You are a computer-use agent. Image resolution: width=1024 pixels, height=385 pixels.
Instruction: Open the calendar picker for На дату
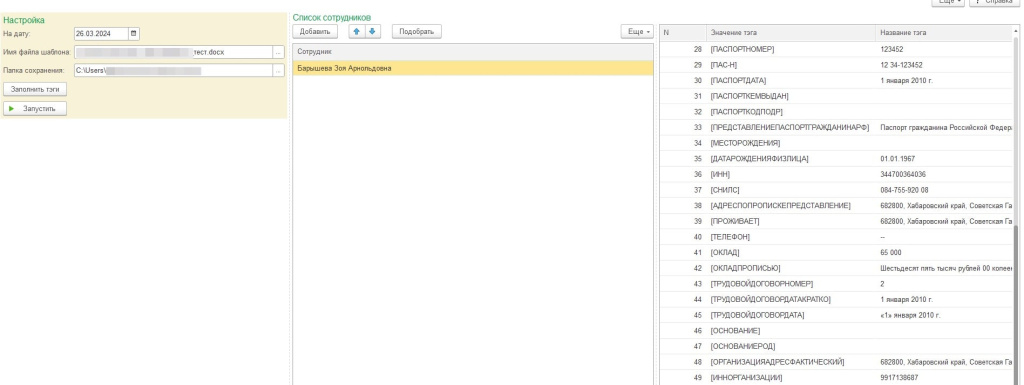(134, 33)
